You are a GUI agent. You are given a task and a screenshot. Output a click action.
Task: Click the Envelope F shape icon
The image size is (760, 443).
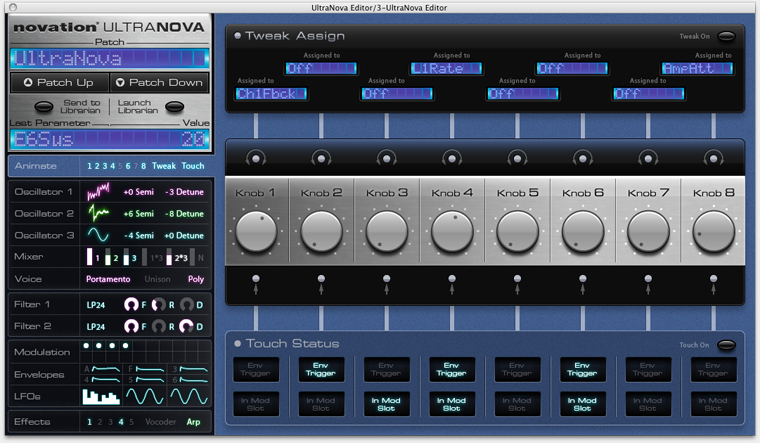[150, 369]
